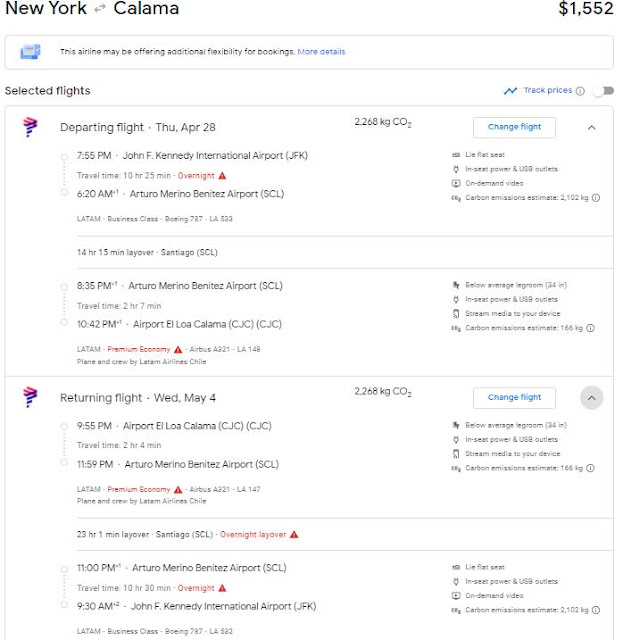
Task: Click the info icon beside departing 2,102 kg
Action: tap(596, 198)
